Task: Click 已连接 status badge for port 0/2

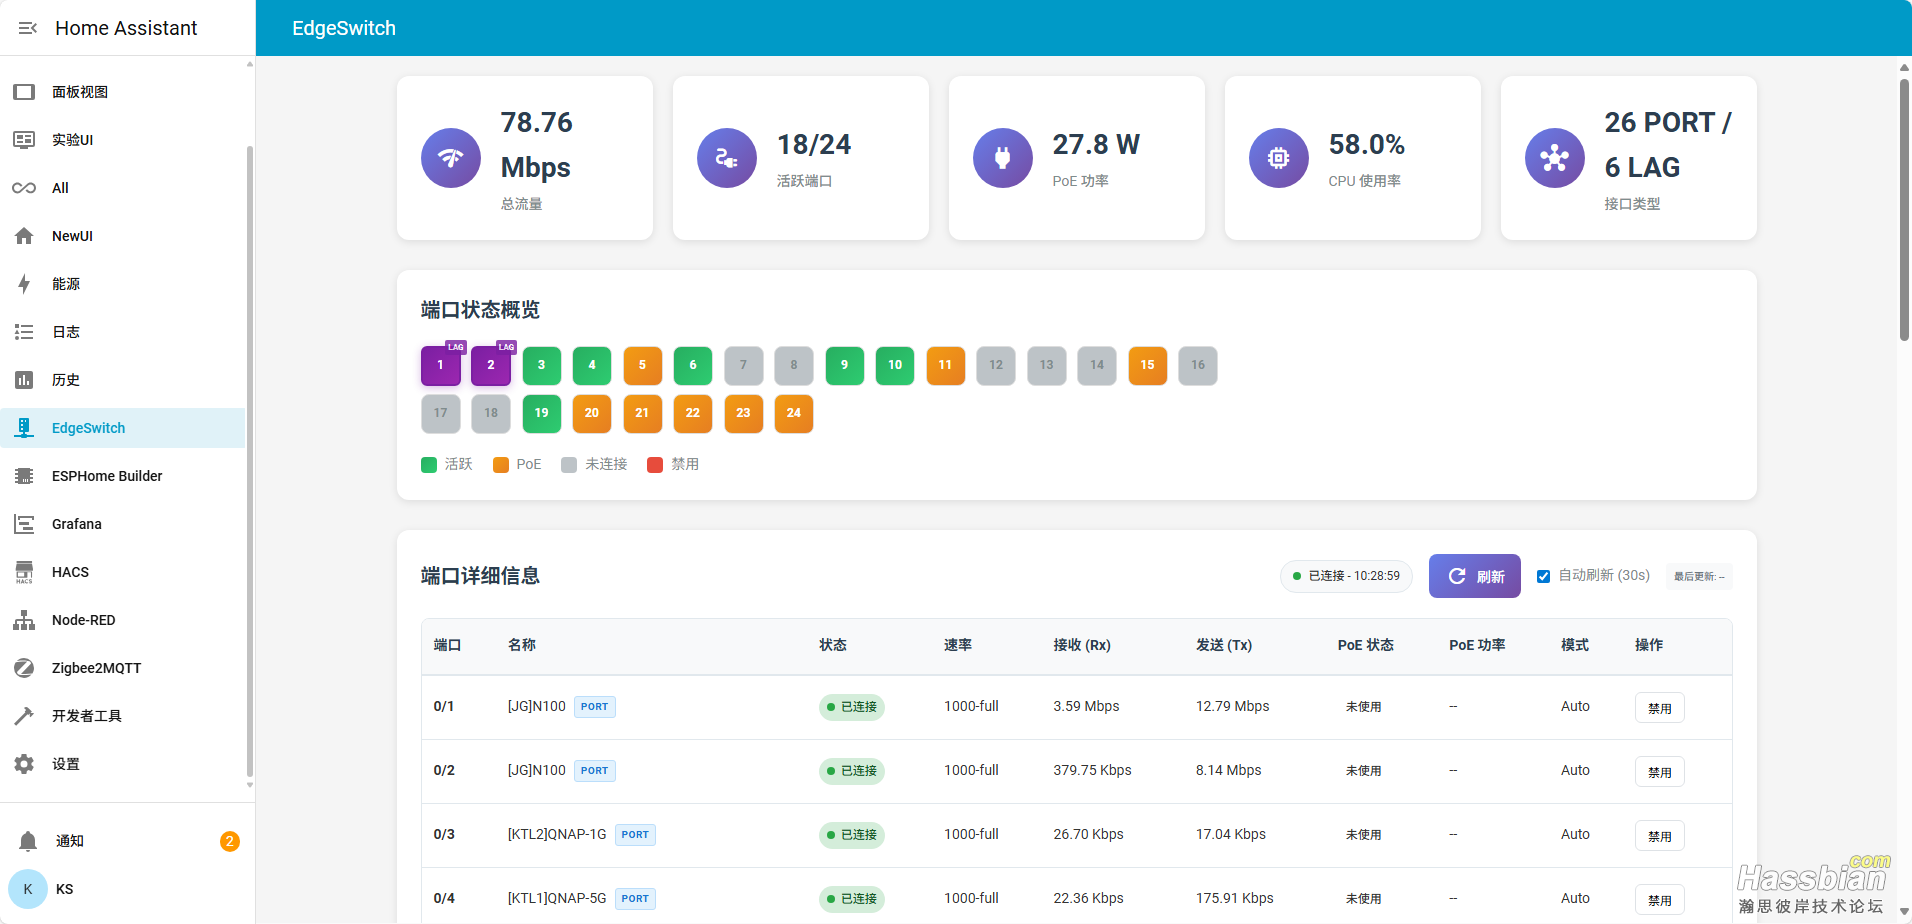Action: pos(852,771)
